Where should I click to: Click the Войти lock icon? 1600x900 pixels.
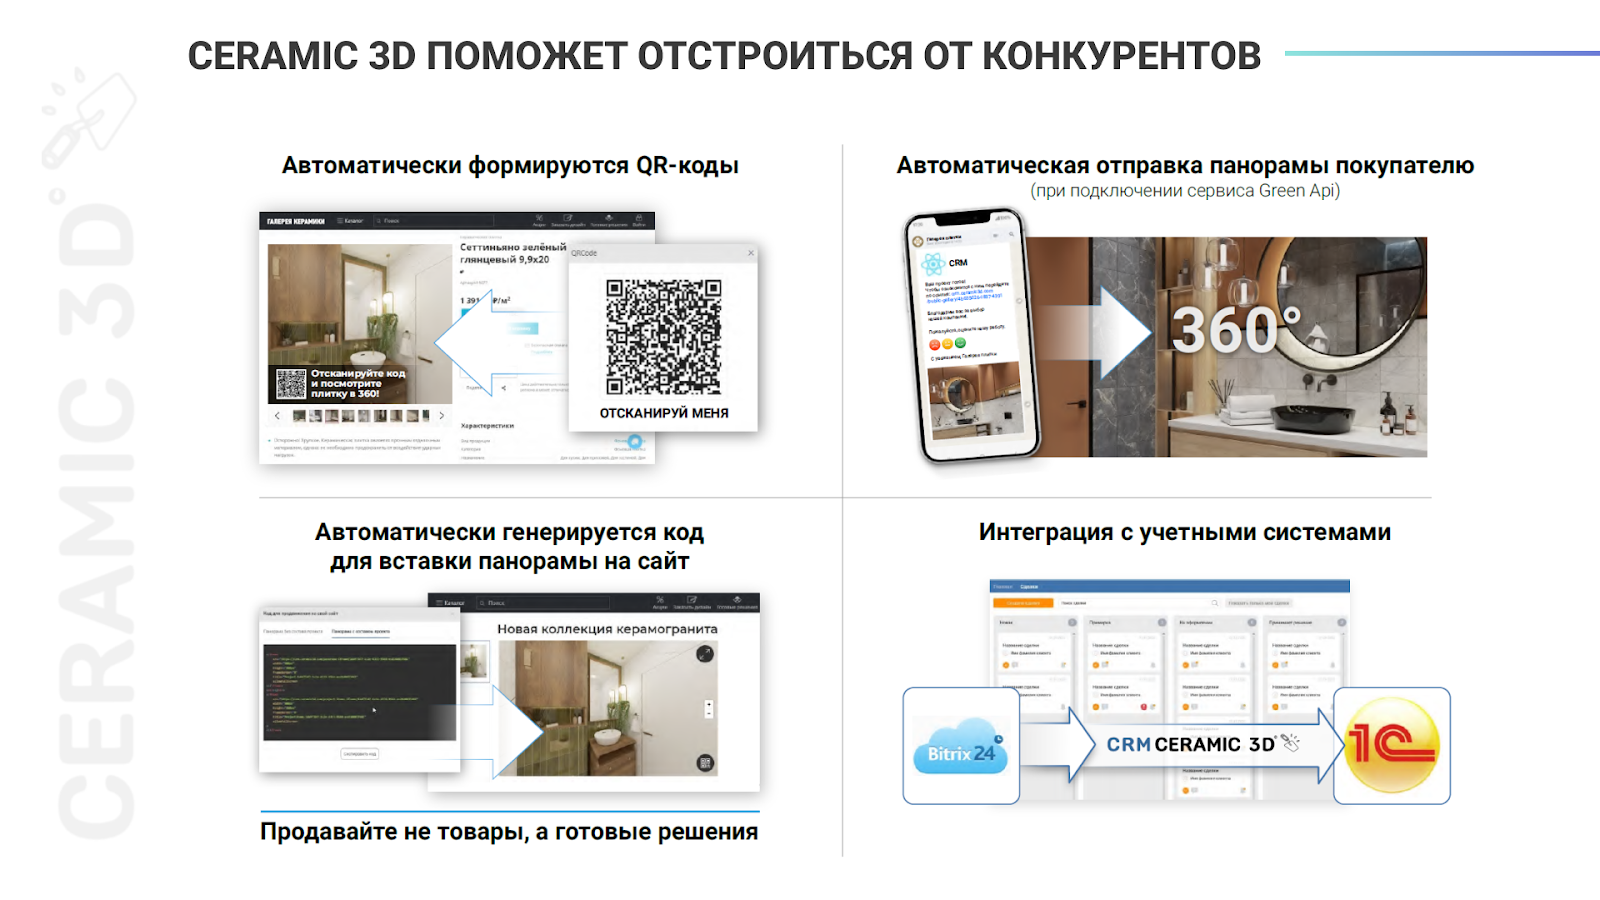[x=639, y=220]
